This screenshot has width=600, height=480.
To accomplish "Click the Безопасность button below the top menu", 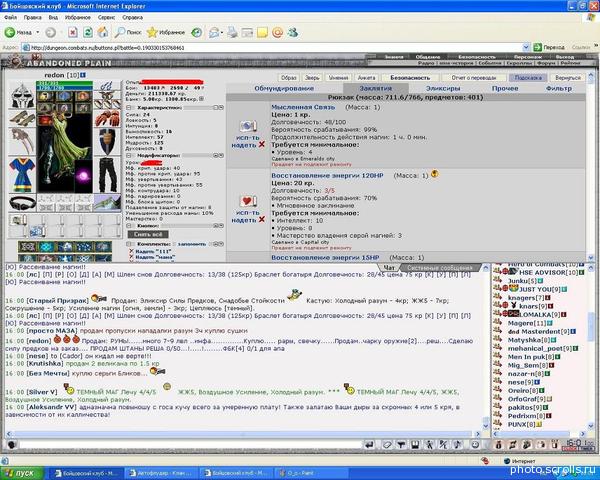I will click(410, 78).
